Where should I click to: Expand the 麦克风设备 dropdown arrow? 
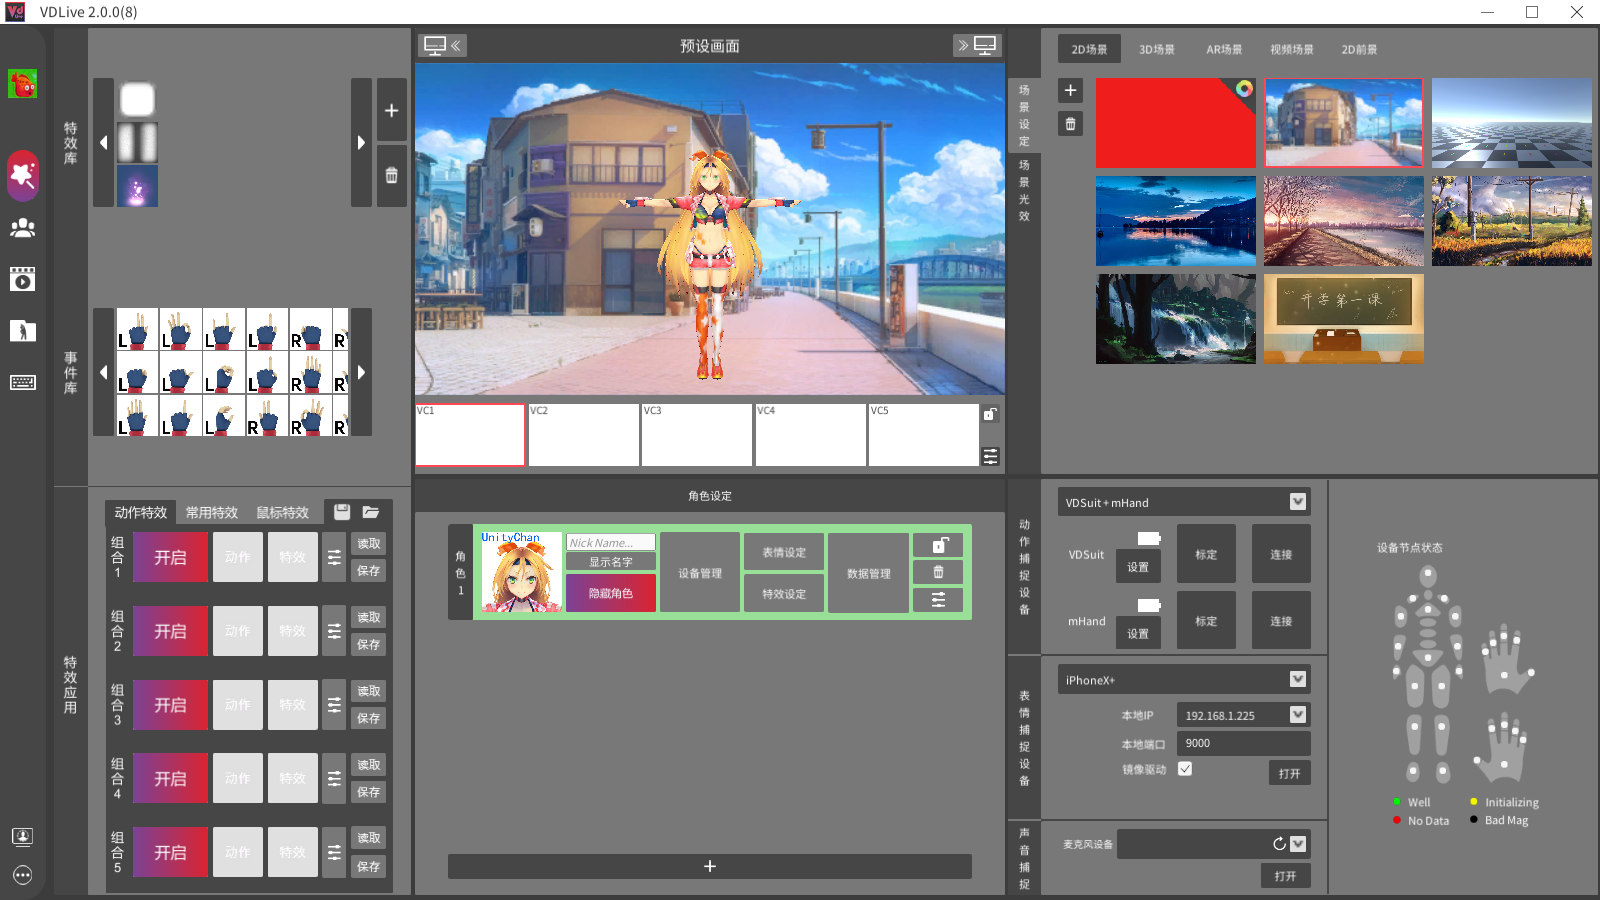[1298, 844]
